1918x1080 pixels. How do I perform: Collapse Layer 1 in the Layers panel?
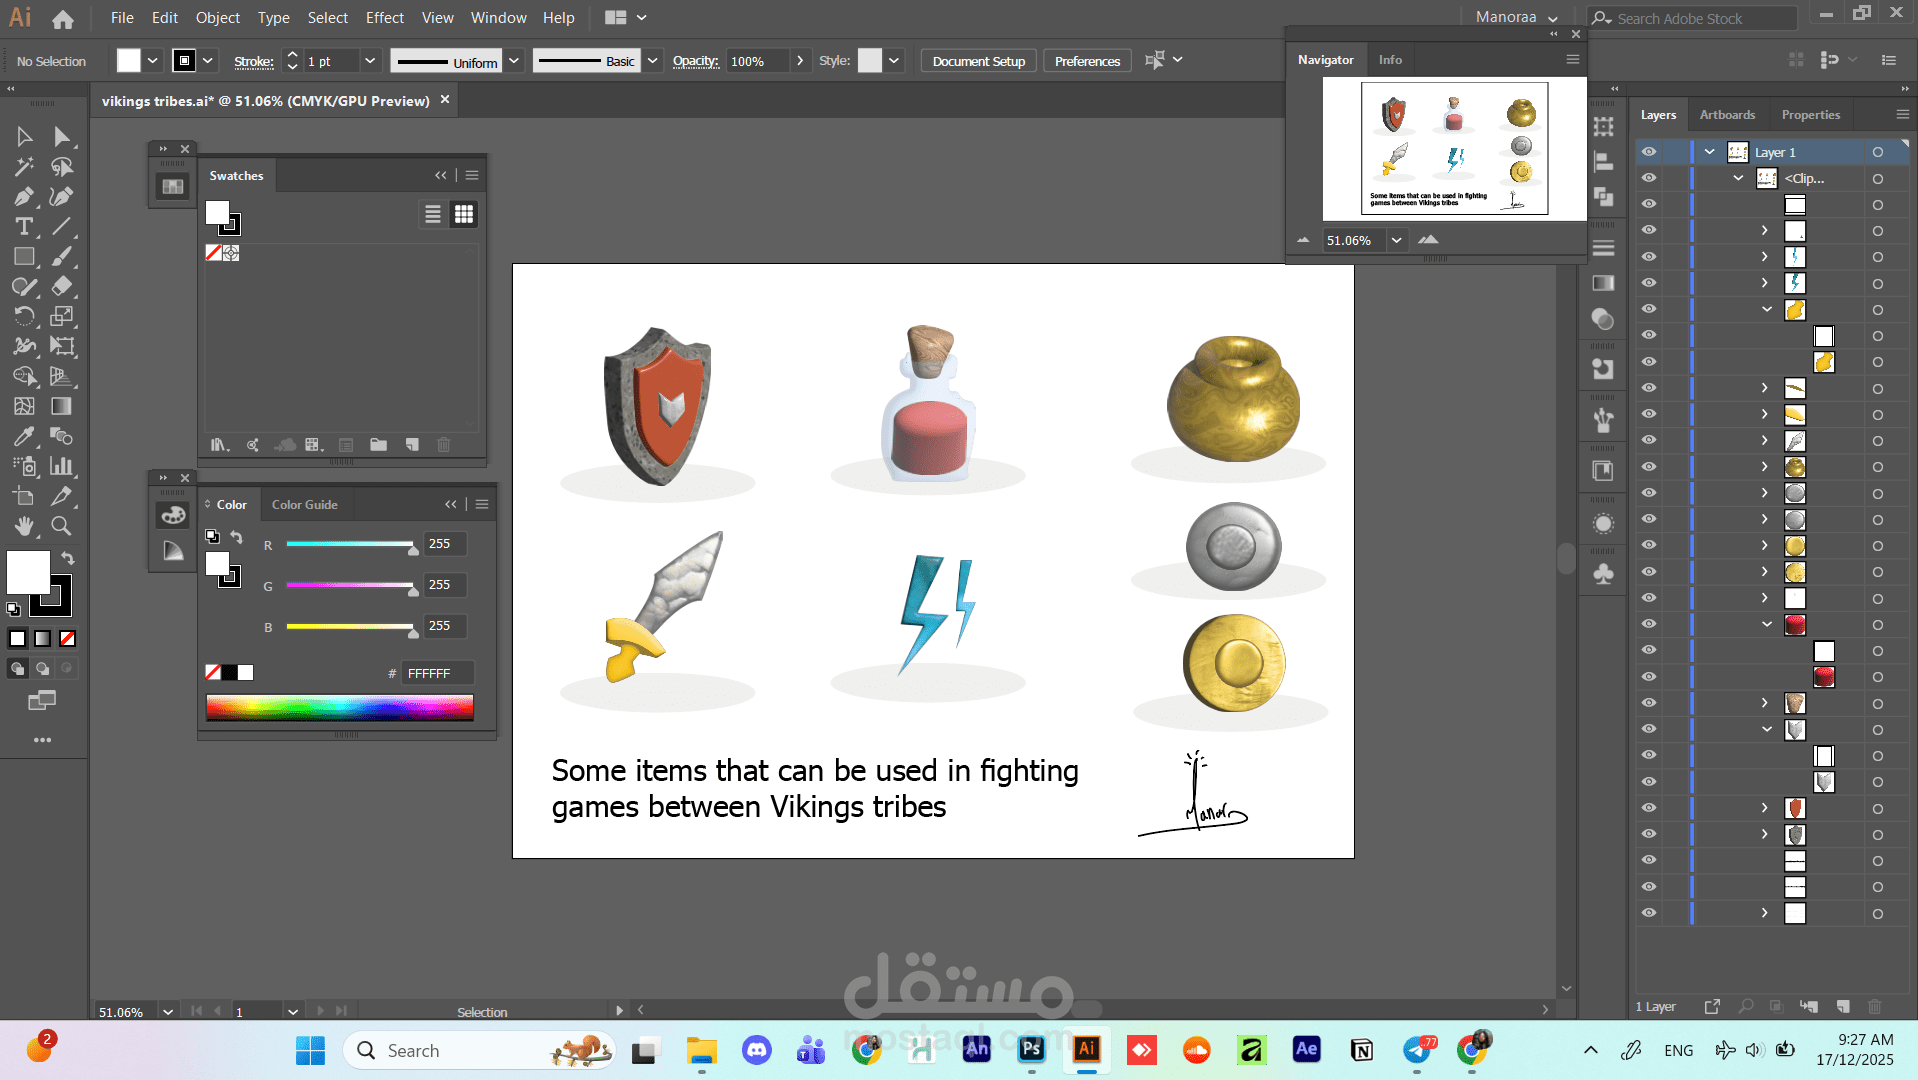coord(1710,152)
